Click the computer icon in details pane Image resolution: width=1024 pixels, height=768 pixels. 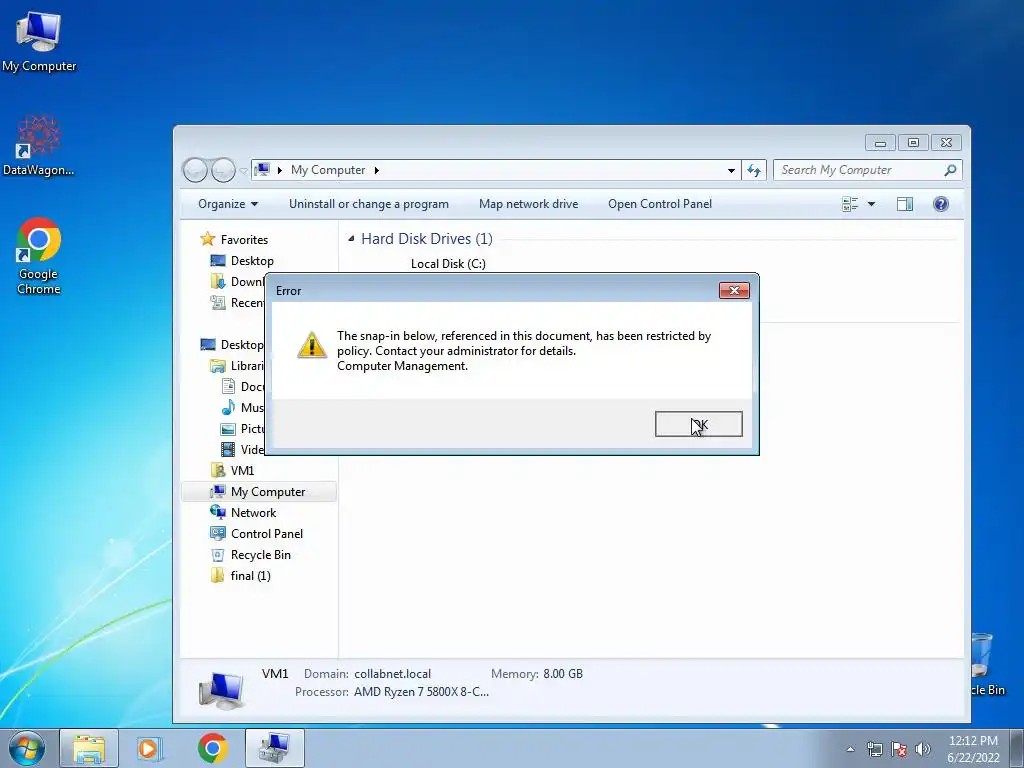[x=221, y=689]
